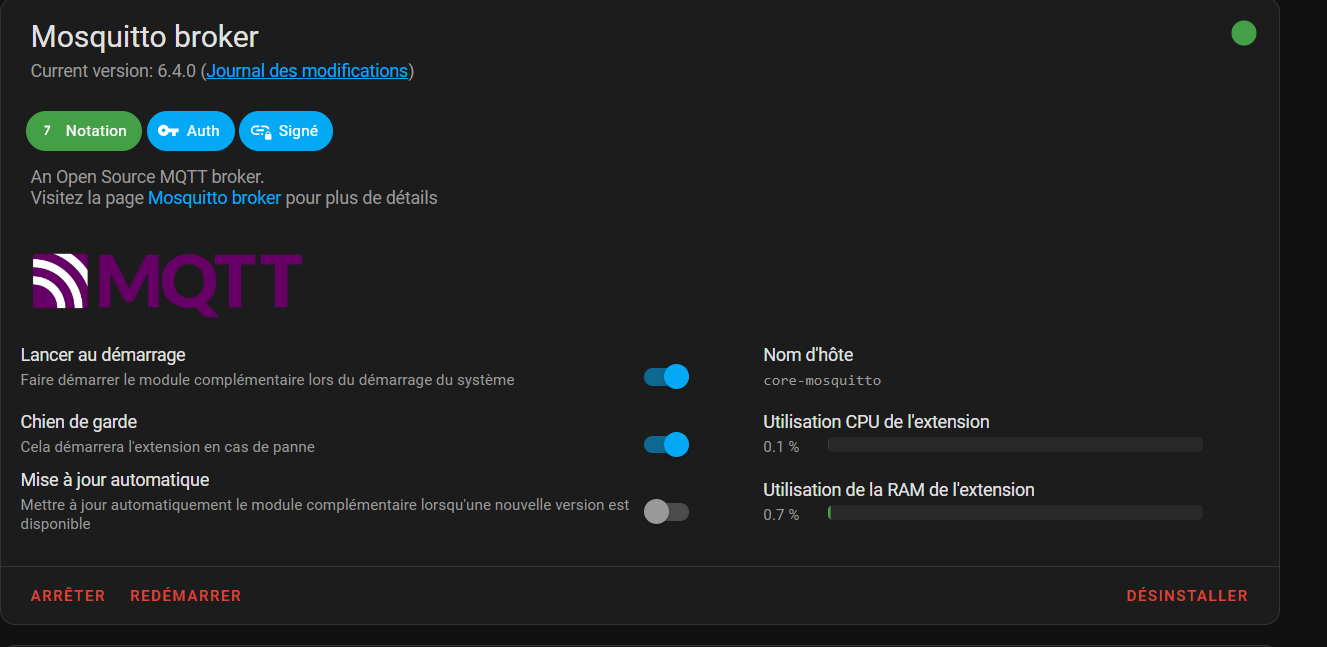Click the MQTT logo image
The image size is (1327, 647).
click(x=167, y=283)
